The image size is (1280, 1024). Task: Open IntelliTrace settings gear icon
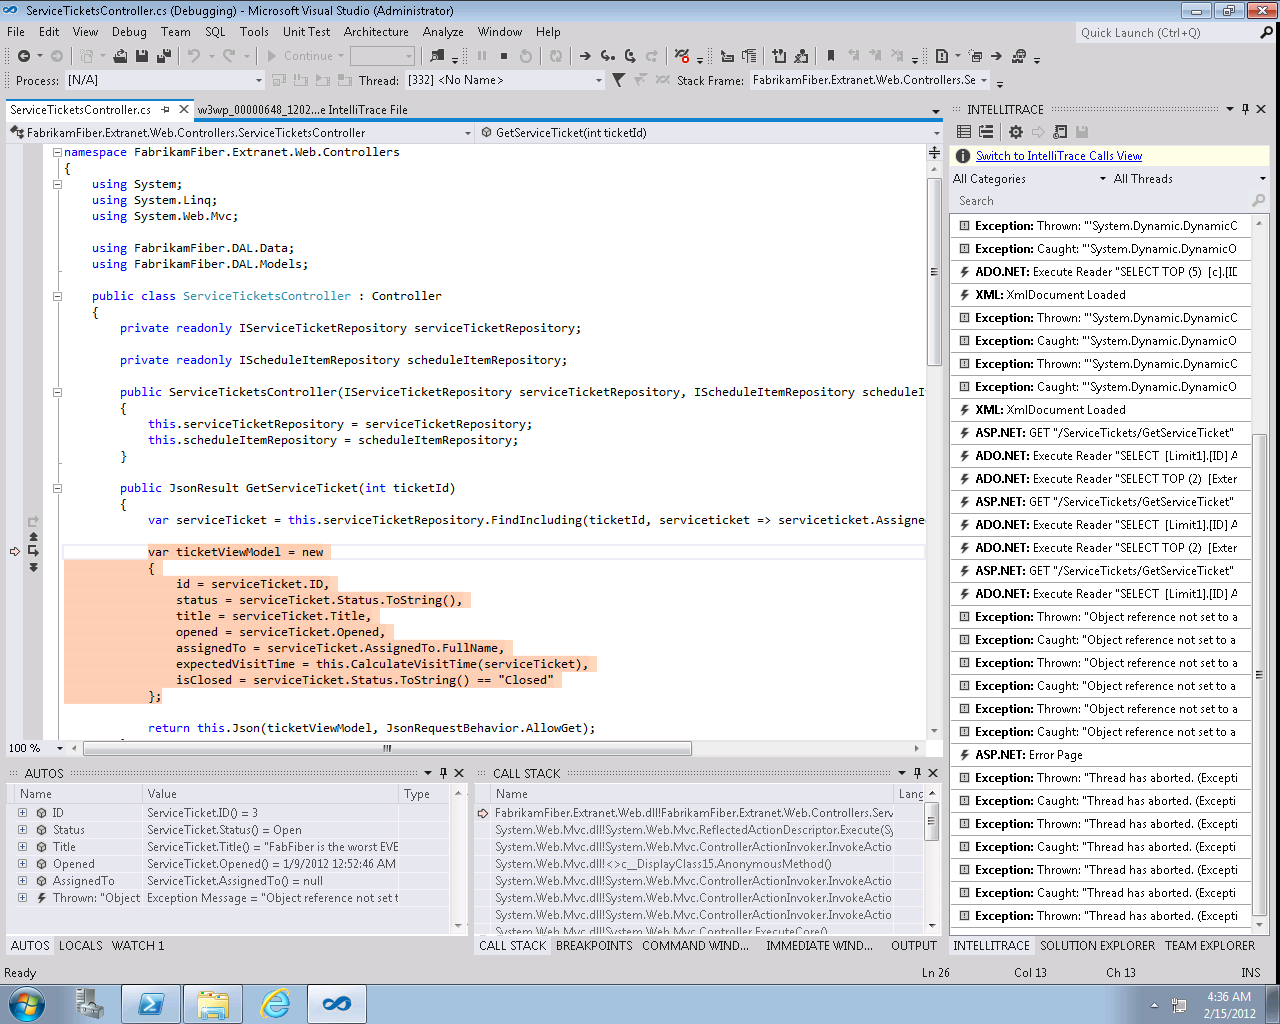coord(1016,132)
